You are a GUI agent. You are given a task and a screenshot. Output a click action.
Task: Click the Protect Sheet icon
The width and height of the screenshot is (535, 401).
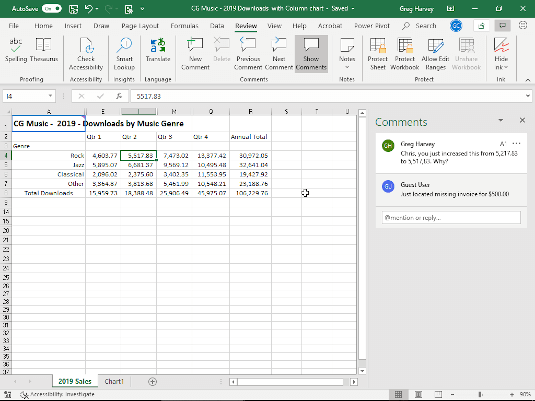click(378, 54)
